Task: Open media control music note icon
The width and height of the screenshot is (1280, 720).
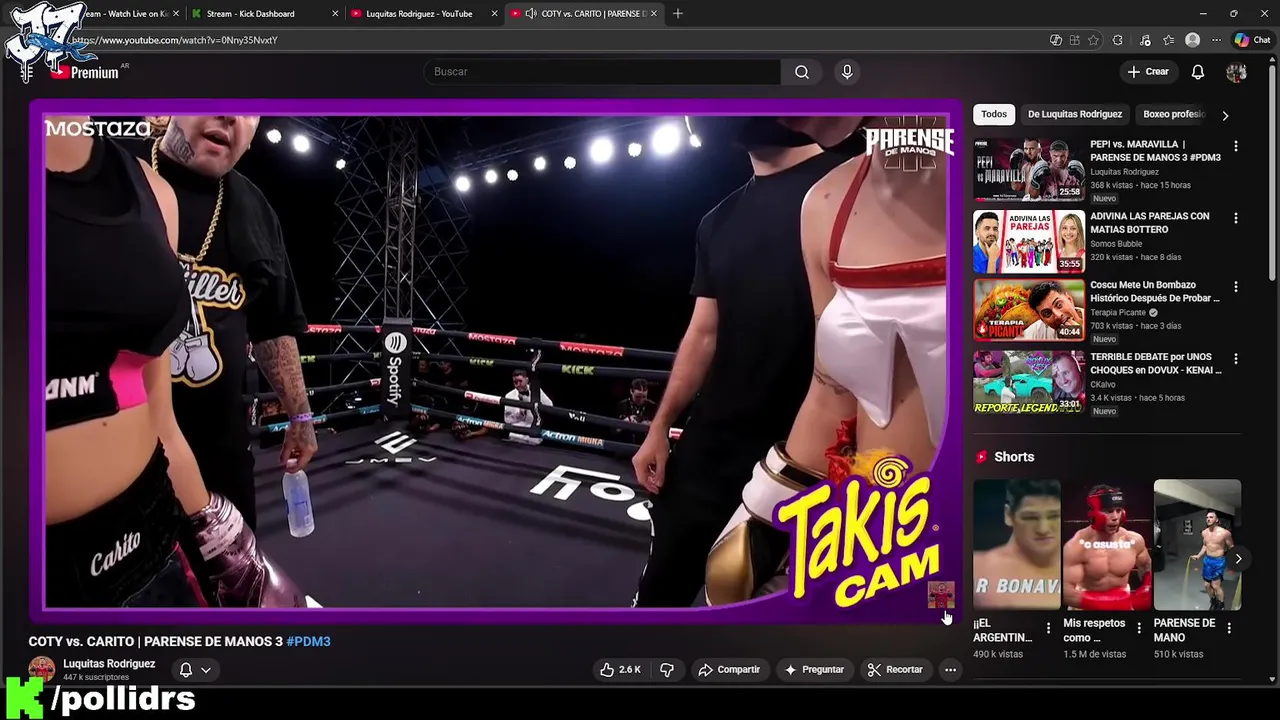Action: pyautogui.click(x=1145, y=40)
